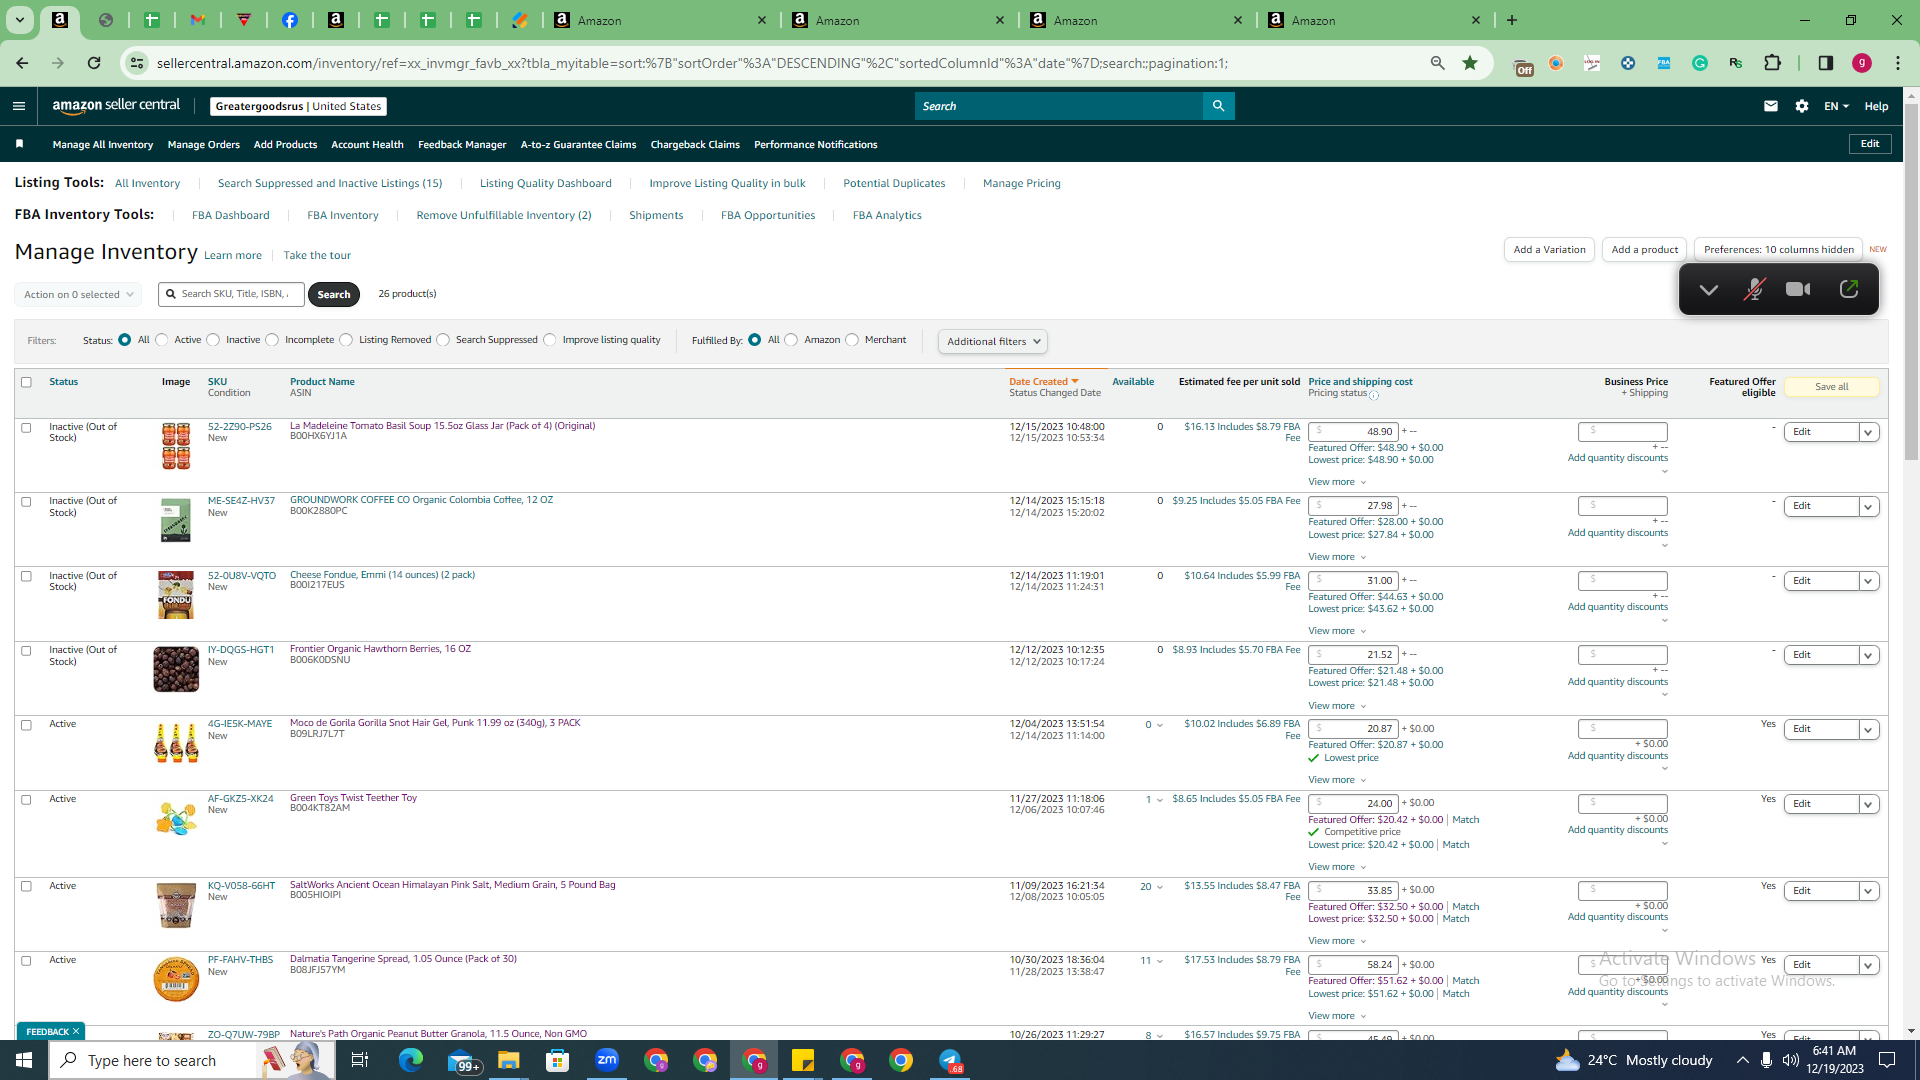Open the Chrome three-dot menu

(x=1898, y=63)
